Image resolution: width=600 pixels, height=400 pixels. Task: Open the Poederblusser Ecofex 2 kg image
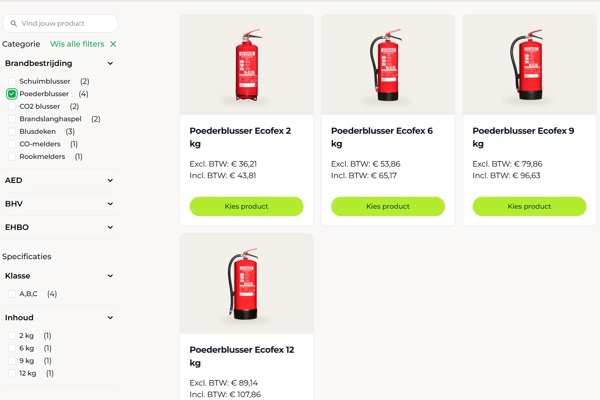click(x=246, y=65)
